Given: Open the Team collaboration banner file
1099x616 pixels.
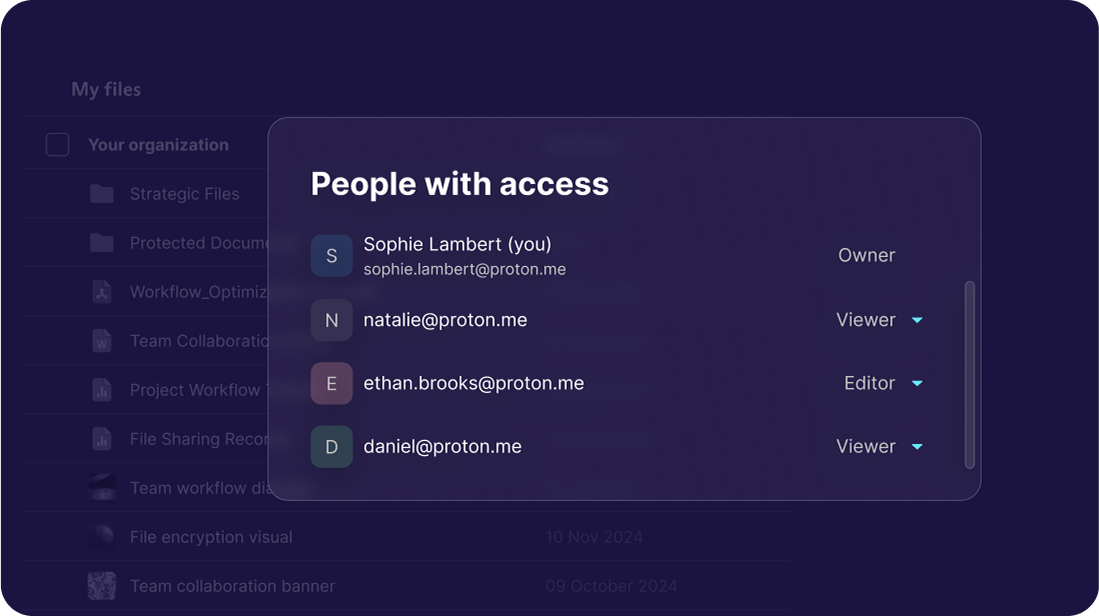Looking at the screenshot, I should pyautogui.click(x=232, y=586).
